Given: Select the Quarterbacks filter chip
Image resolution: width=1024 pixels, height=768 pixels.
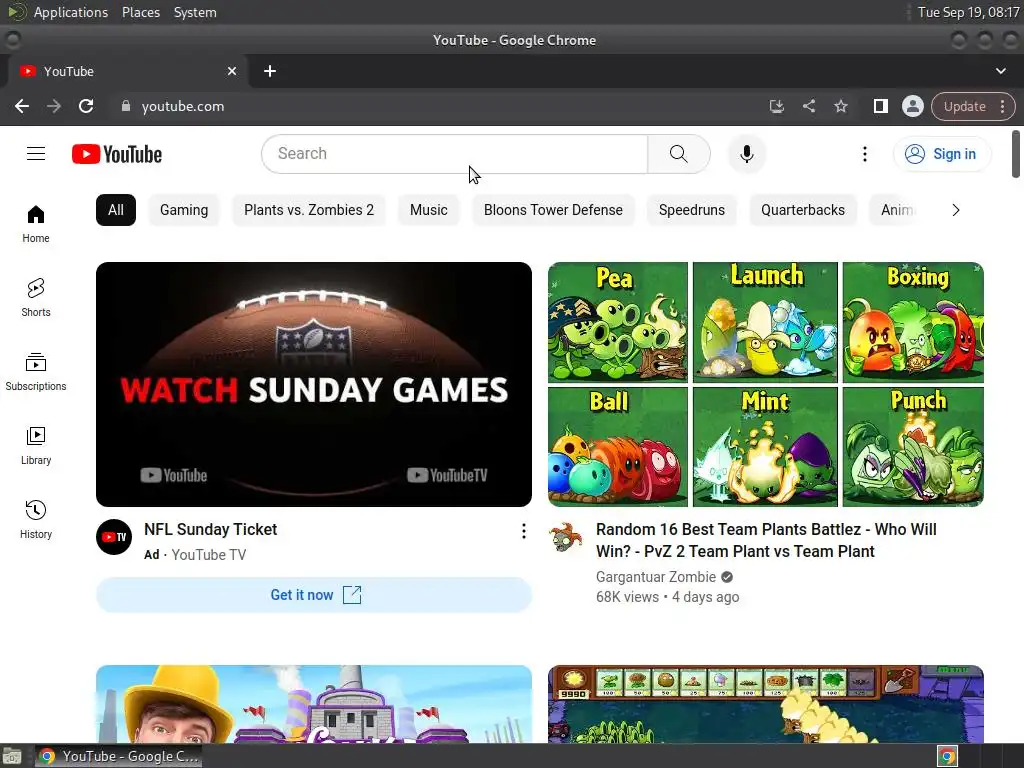Looking at the screenshot, I should click(x=803, y=210).
